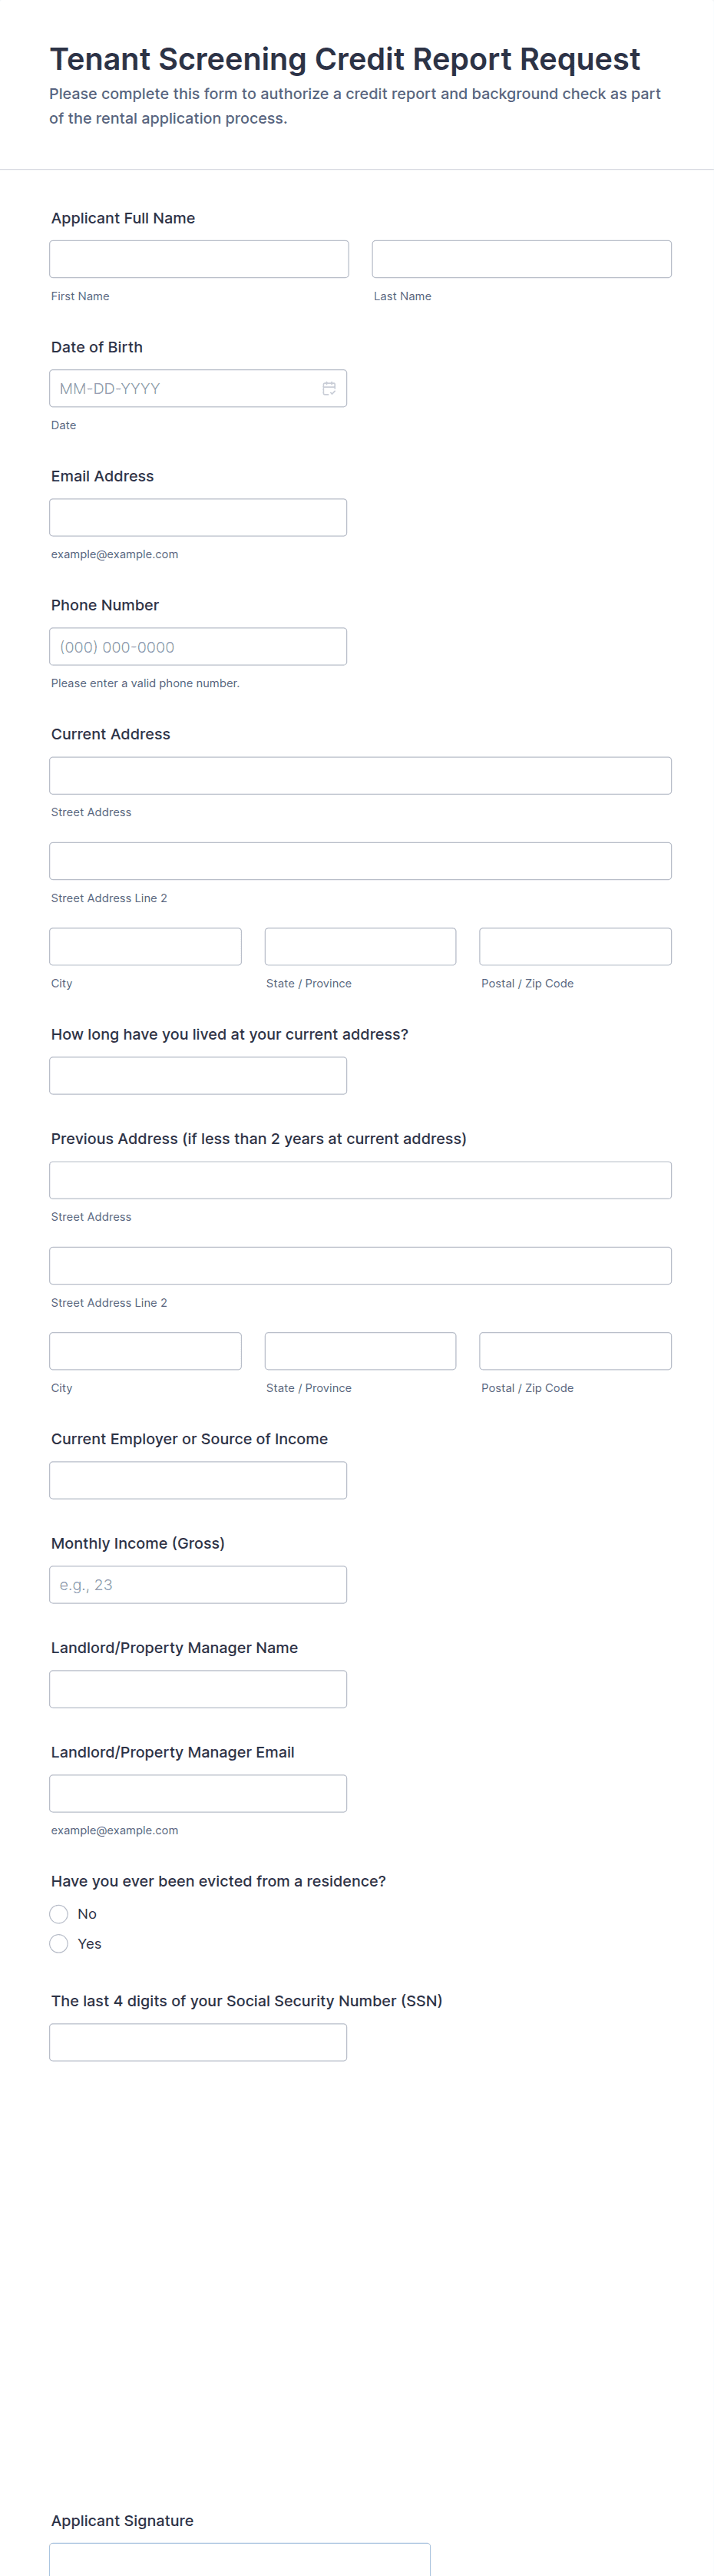Click the length of residence field
Screen dimensions: 714x2576
point(198,1075)
